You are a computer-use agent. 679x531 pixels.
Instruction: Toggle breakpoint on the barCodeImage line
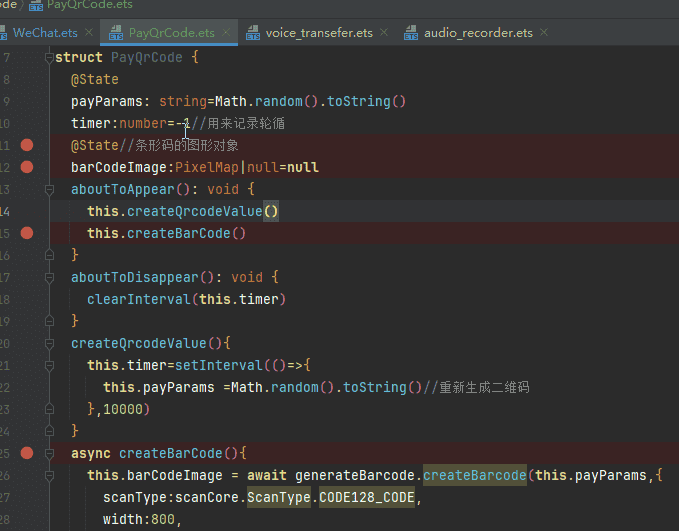[x=27, y=167]
